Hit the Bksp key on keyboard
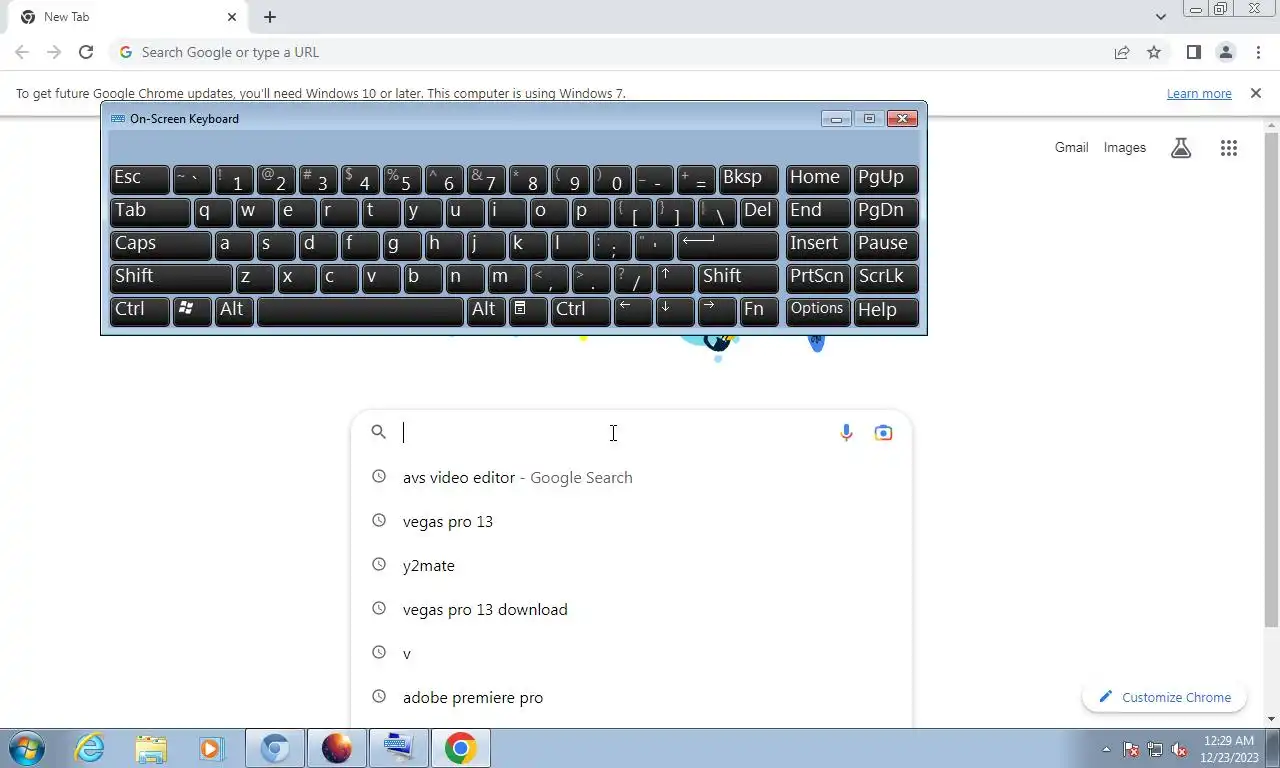Image resolution: width=1280 pixels, height=768 pixels. pos(748,179)
